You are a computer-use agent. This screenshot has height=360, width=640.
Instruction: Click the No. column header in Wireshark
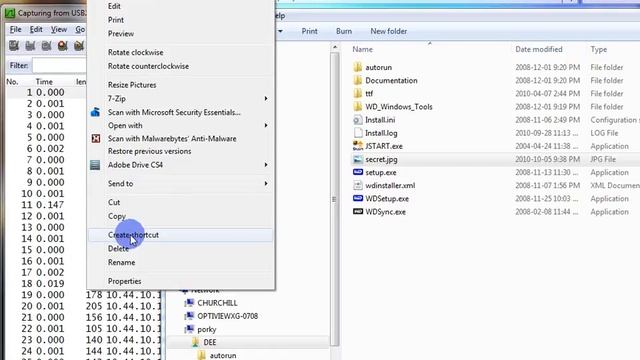click(12, 82)
